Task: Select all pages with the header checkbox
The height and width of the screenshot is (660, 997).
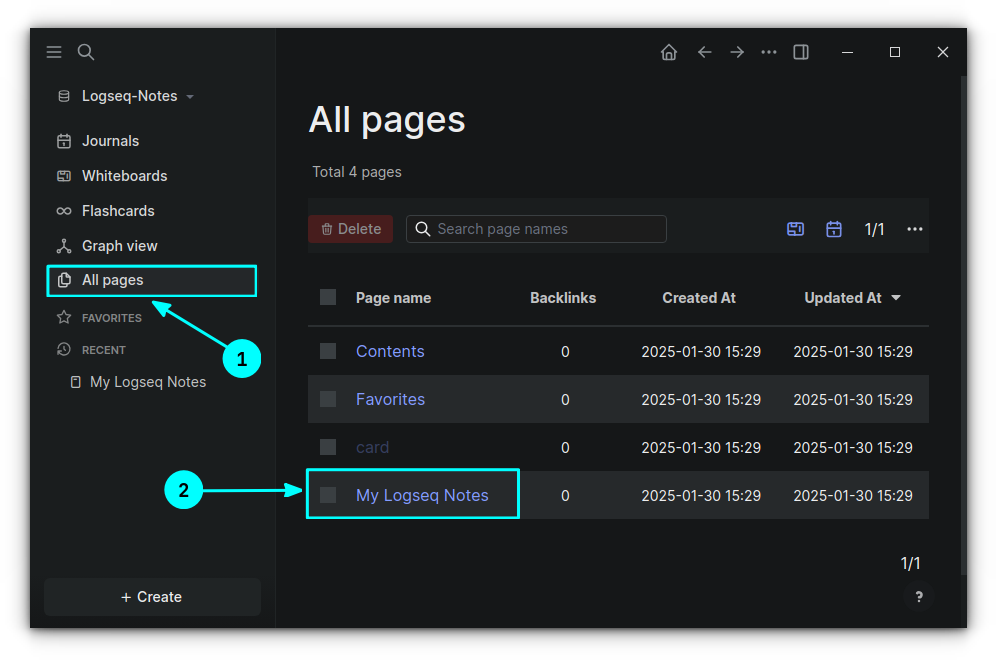Action: pyautogui.click(x=327, y=296)
